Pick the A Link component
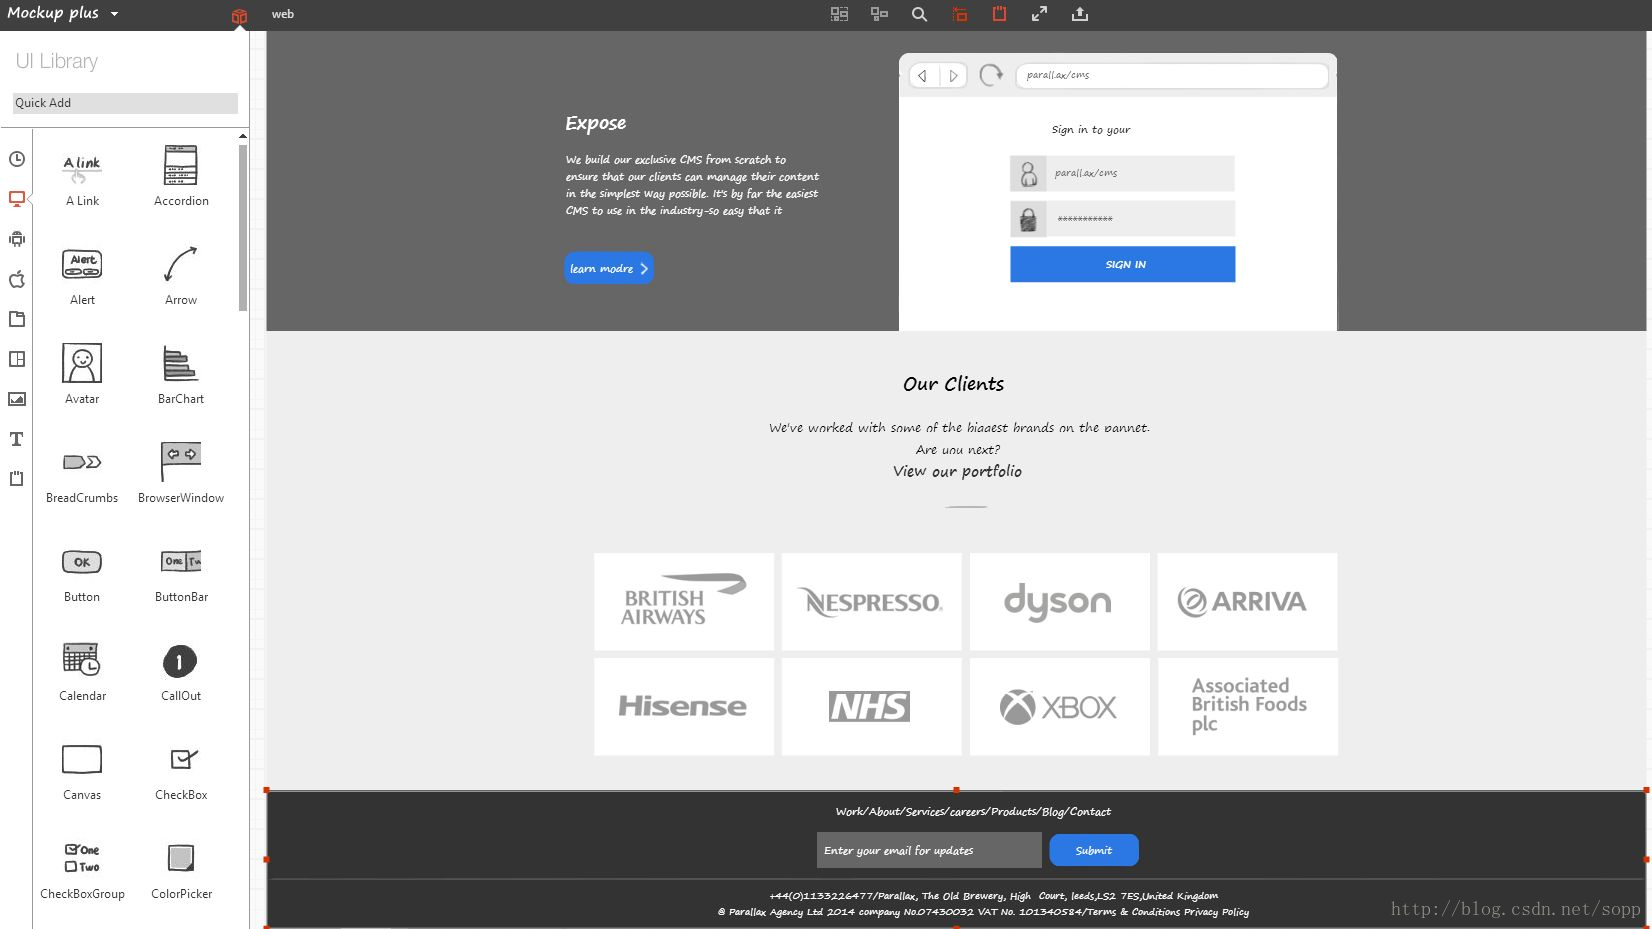This screenshot has height=929, width=1652. [82, 176]
